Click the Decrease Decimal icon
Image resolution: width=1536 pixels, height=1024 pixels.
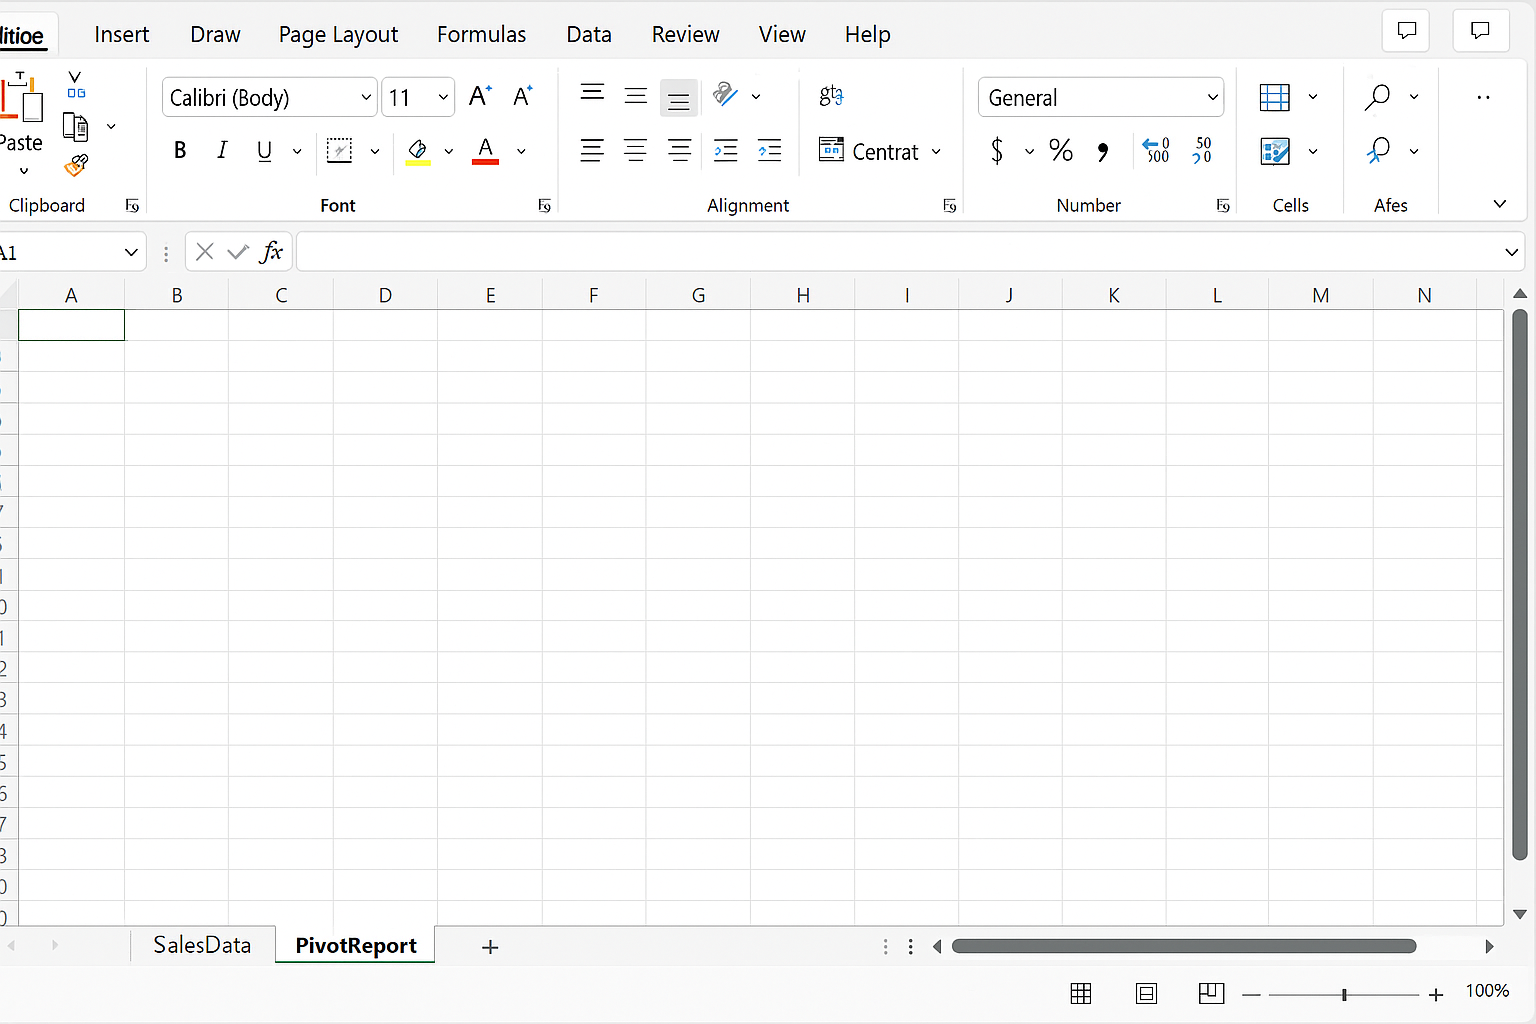pos(1203,151)
